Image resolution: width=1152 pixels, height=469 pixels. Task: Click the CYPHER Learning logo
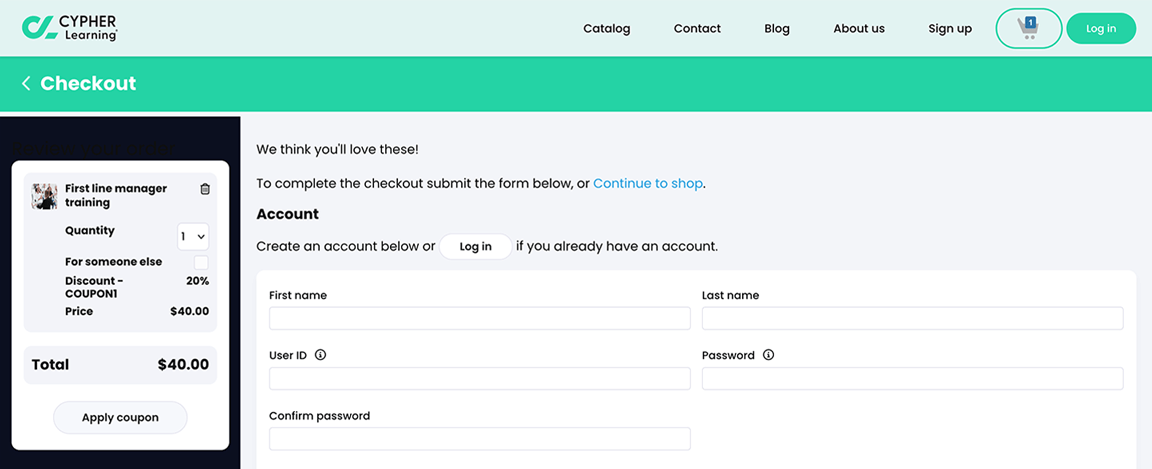pyautogui.click(x=70, y=28)
